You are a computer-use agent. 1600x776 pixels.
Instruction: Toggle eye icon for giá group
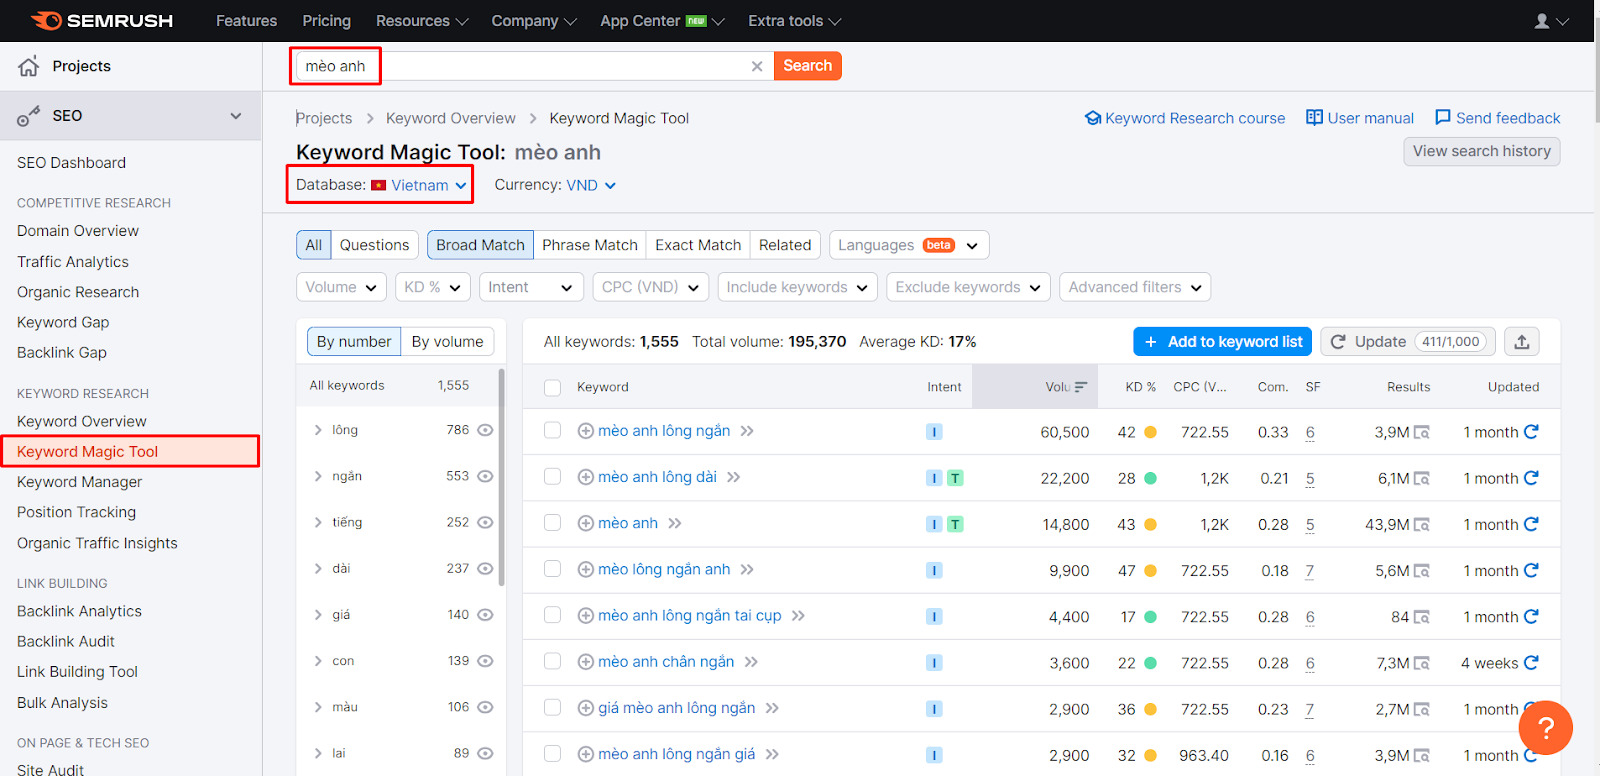click(x=485, y=615)
